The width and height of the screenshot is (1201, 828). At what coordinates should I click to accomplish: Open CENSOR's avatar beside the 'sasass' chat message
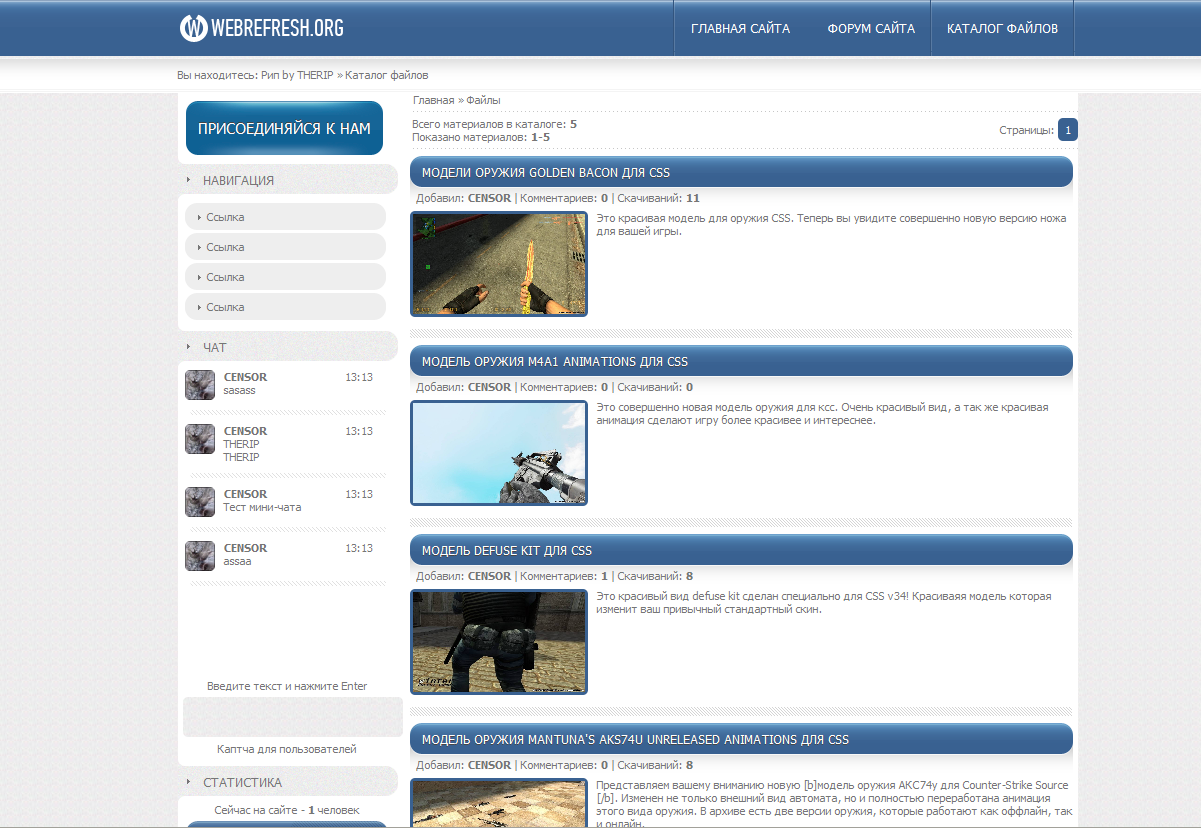pos(200,385)
